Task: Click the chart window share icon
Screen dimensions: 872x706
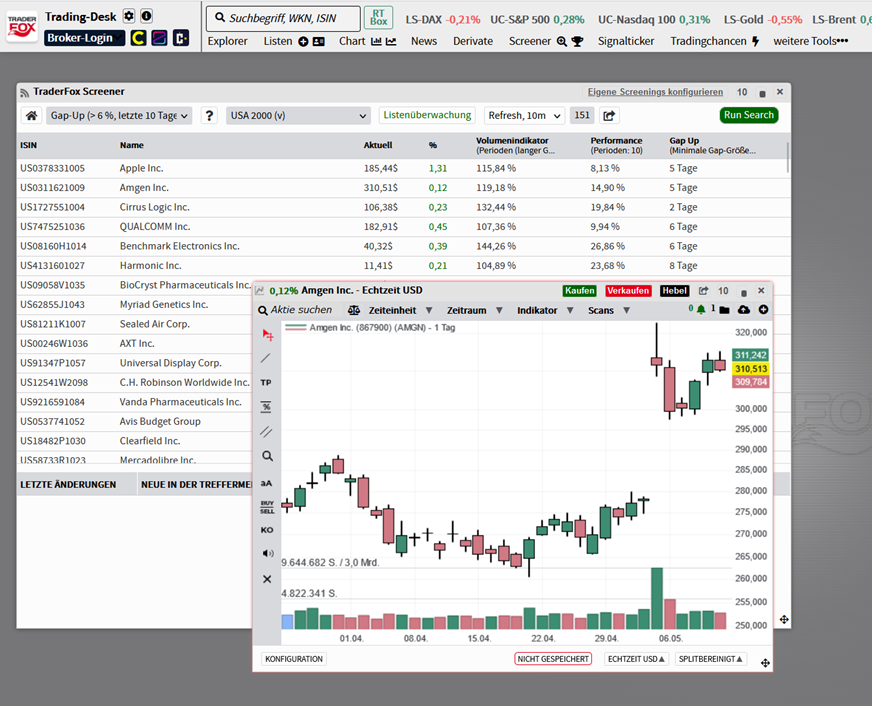Action: (x=703, y=291)
